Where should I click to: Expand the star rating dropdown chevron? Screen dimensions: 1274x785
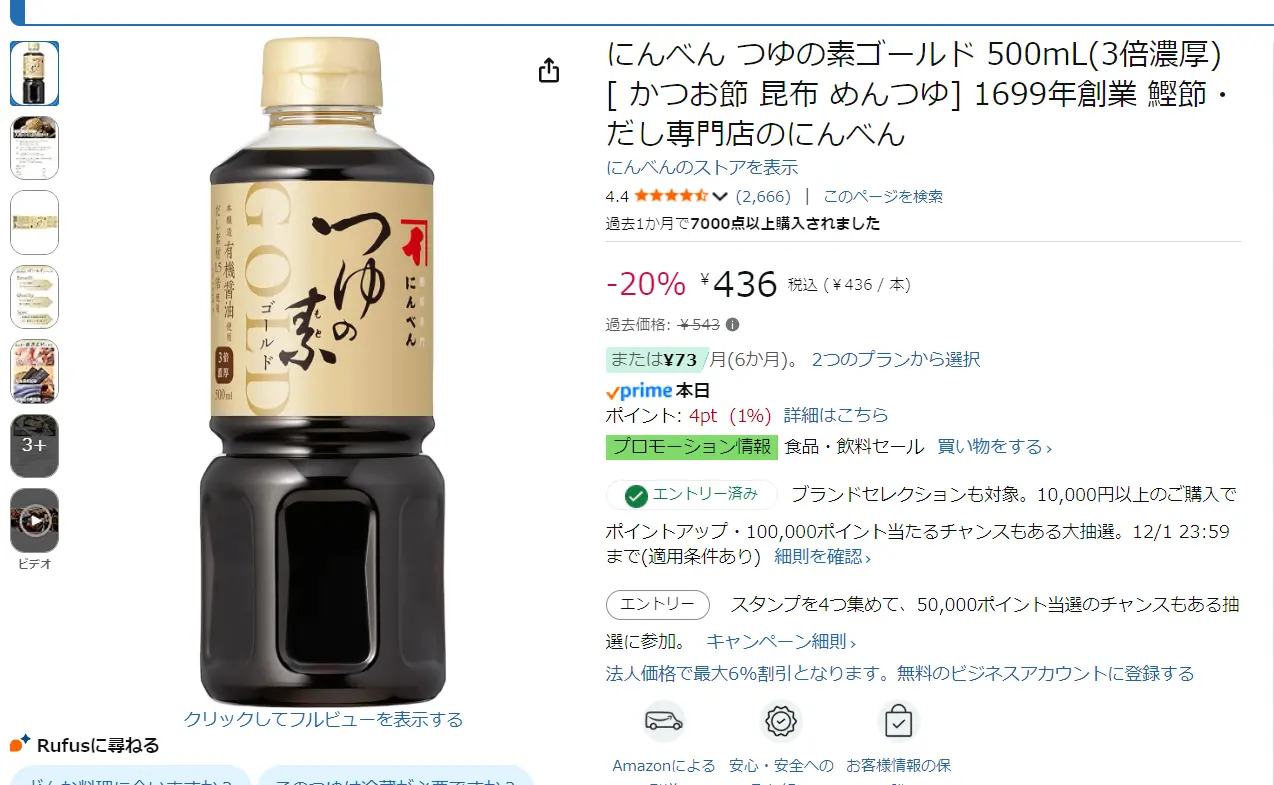coord(720,196)
